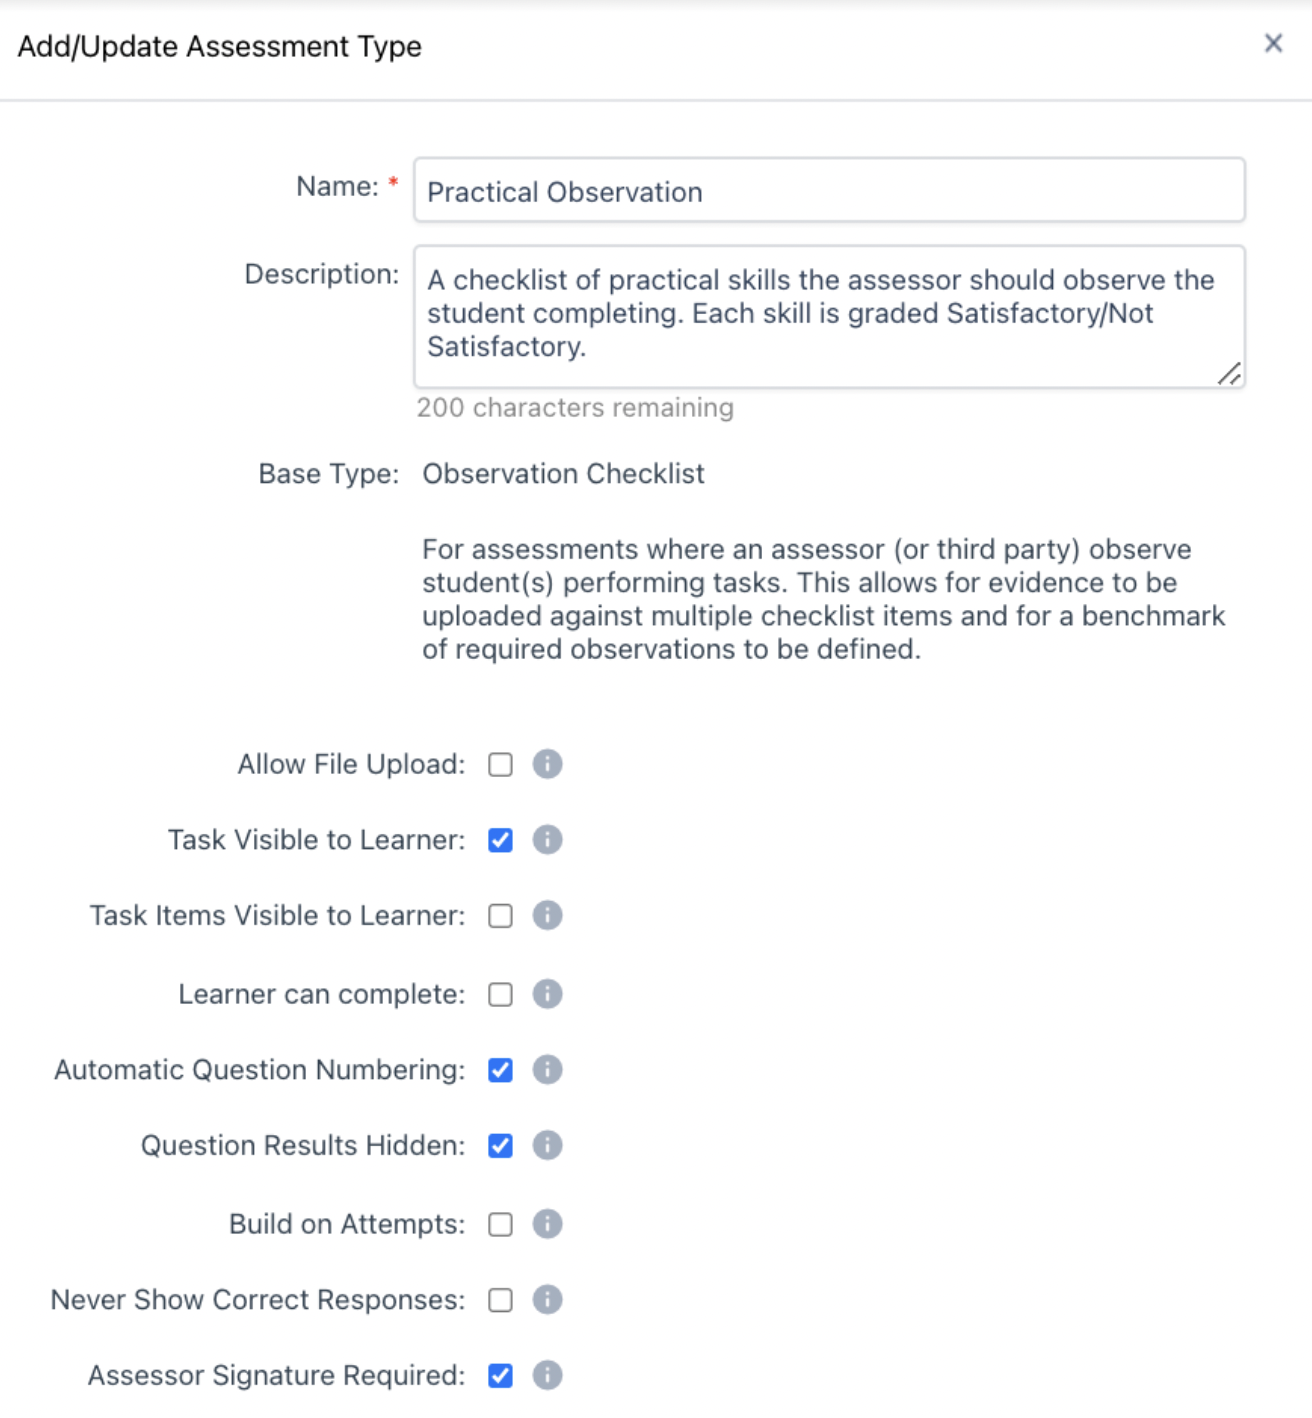Show info for Automatic Question Numbering
The width and height of the screenshot is (1312, 1418).
(547, 1070)
